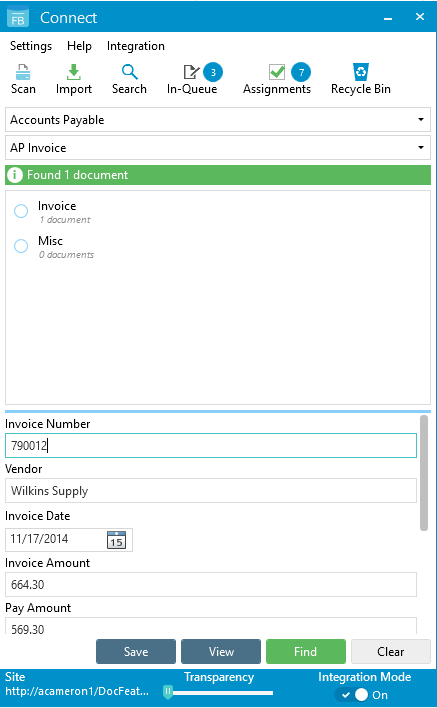Open the In-Queue documents list
The width and height of the screenshot is (437, 708).
194,79
